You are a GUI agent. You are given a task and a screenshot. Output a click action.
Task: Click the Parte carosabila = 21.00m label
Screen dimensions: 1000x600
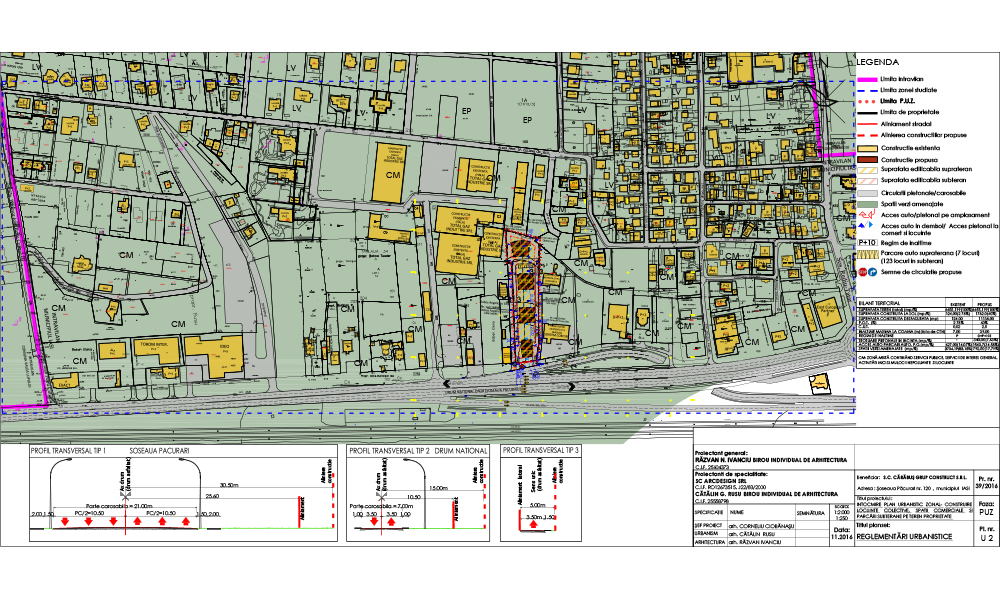pos(117,506)
